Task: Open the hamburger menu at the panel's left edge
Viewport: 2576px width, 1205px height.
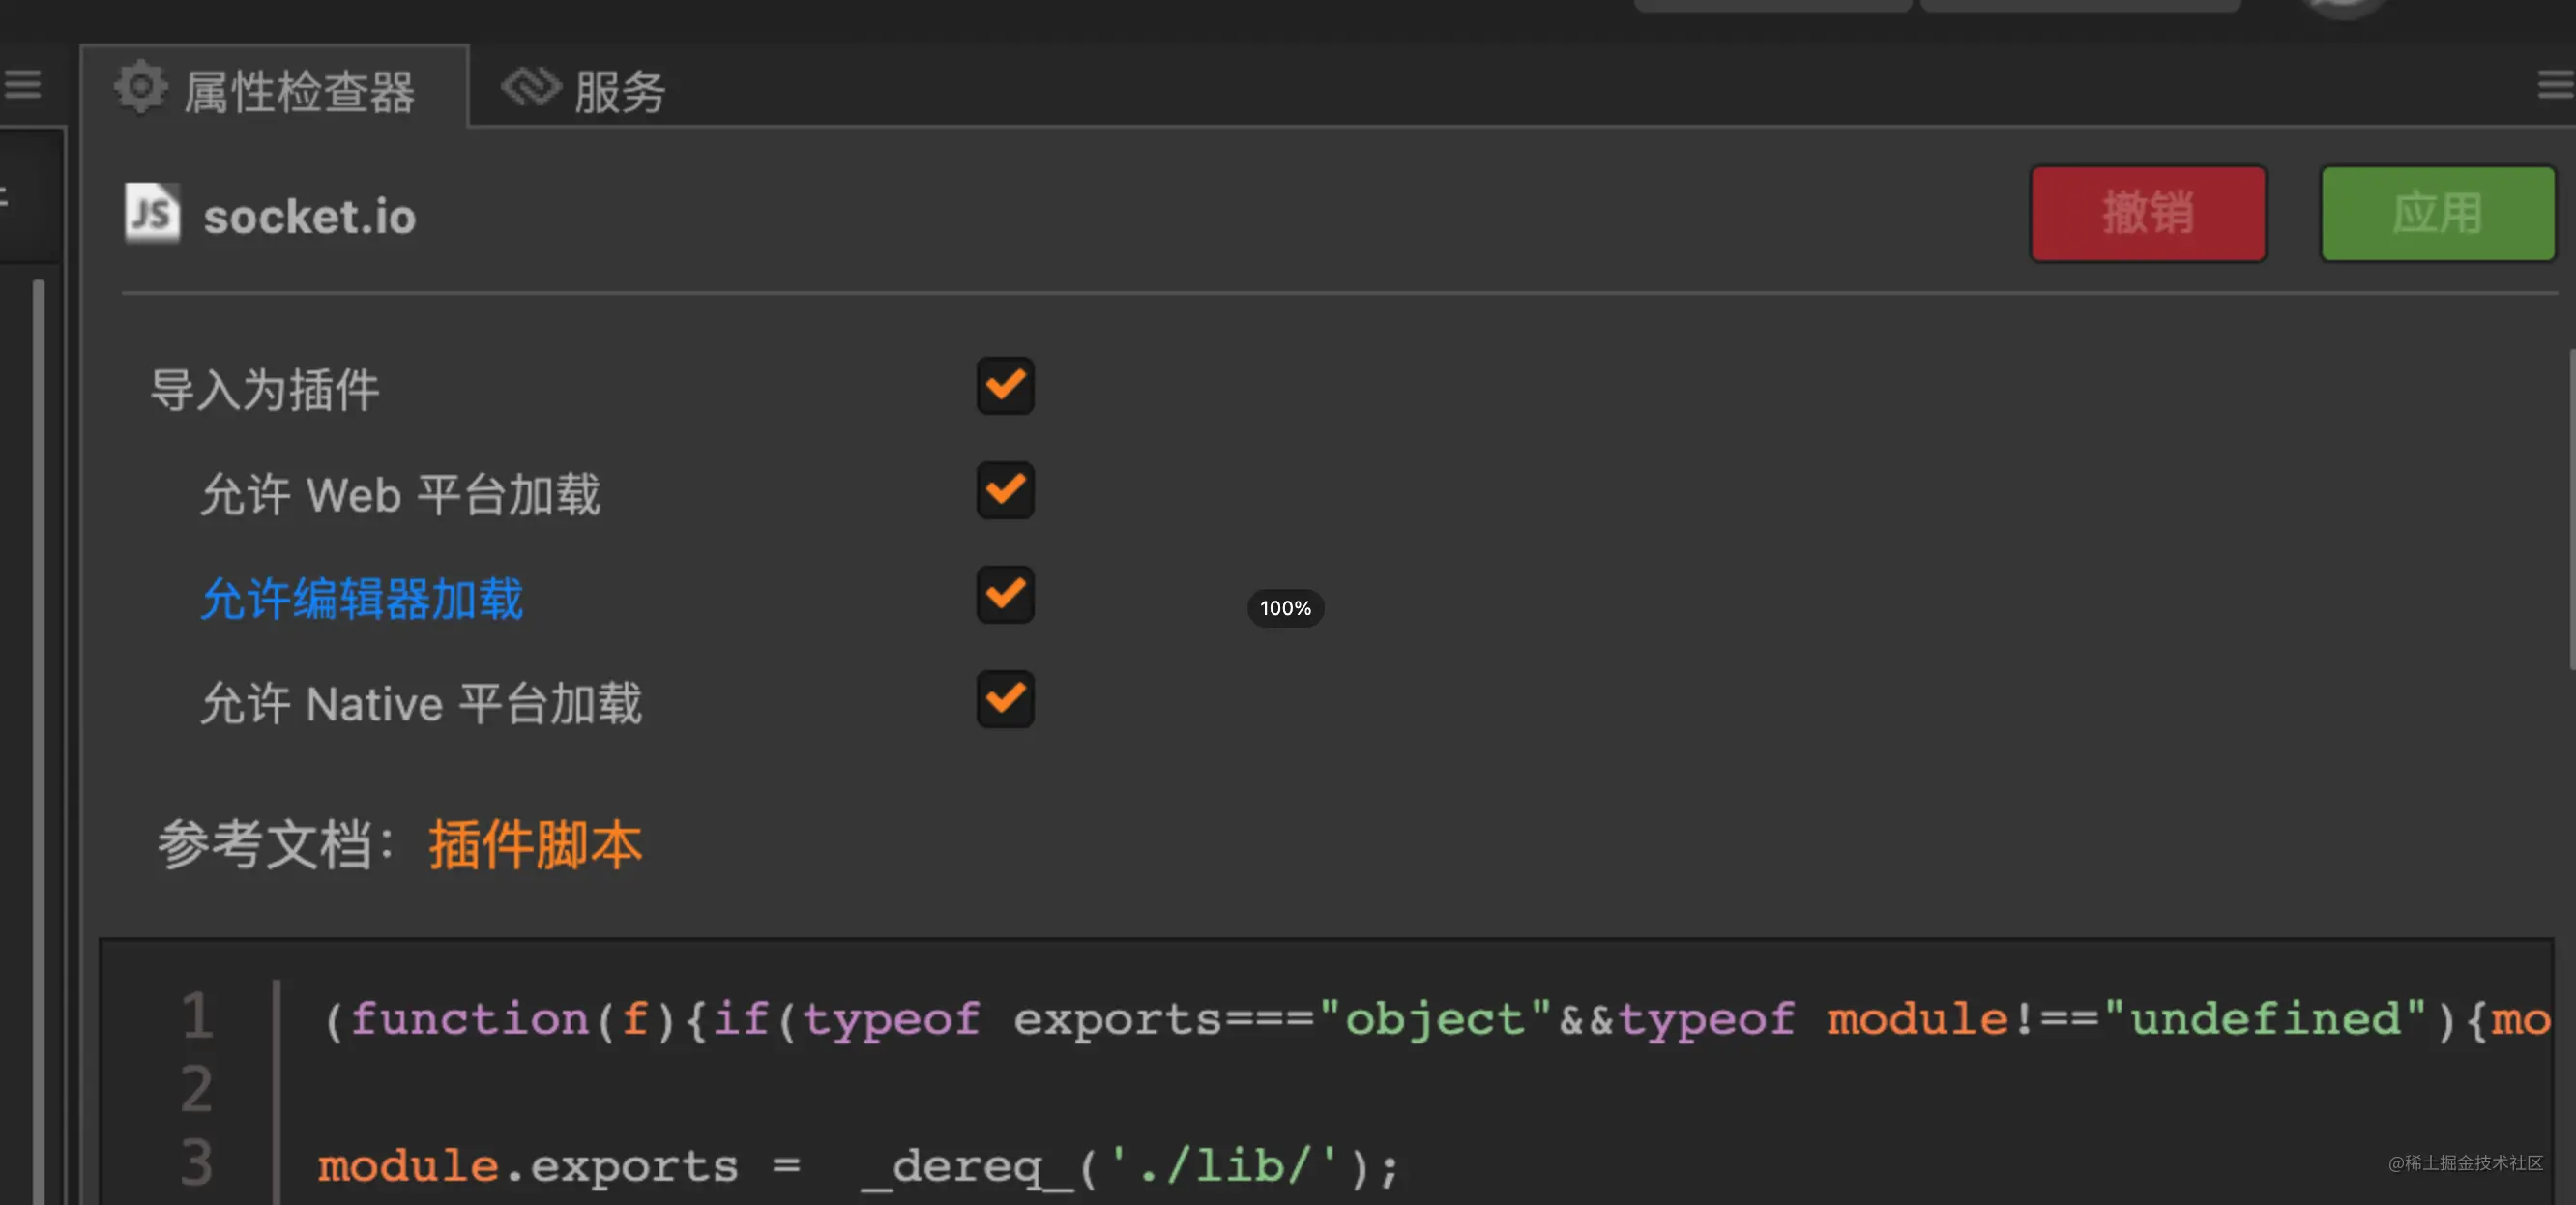Action: click(x=22, y=84)
